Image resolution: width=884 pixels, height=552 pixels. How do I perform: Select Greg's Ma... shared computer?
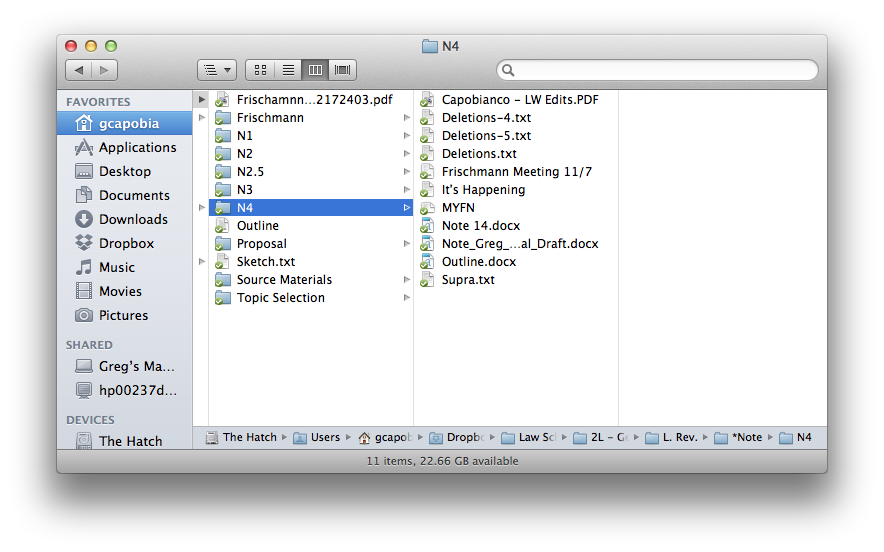125,366
